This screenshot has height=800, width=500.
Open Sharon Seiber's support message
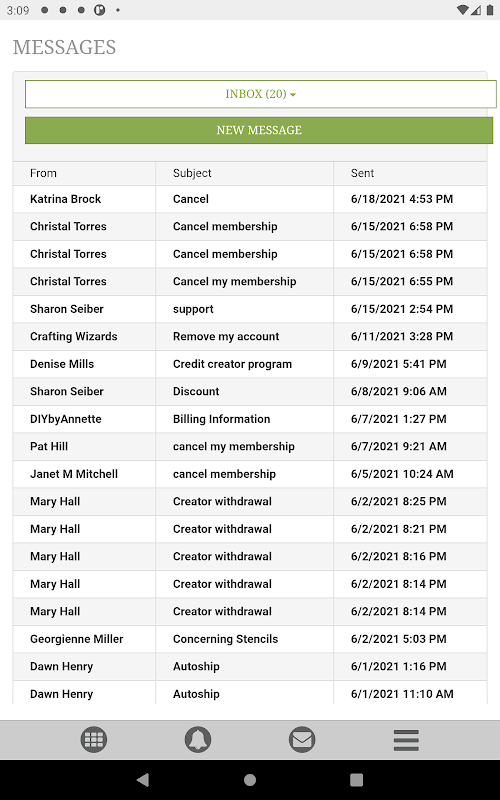pyautogui.click(x=250, y=309)
